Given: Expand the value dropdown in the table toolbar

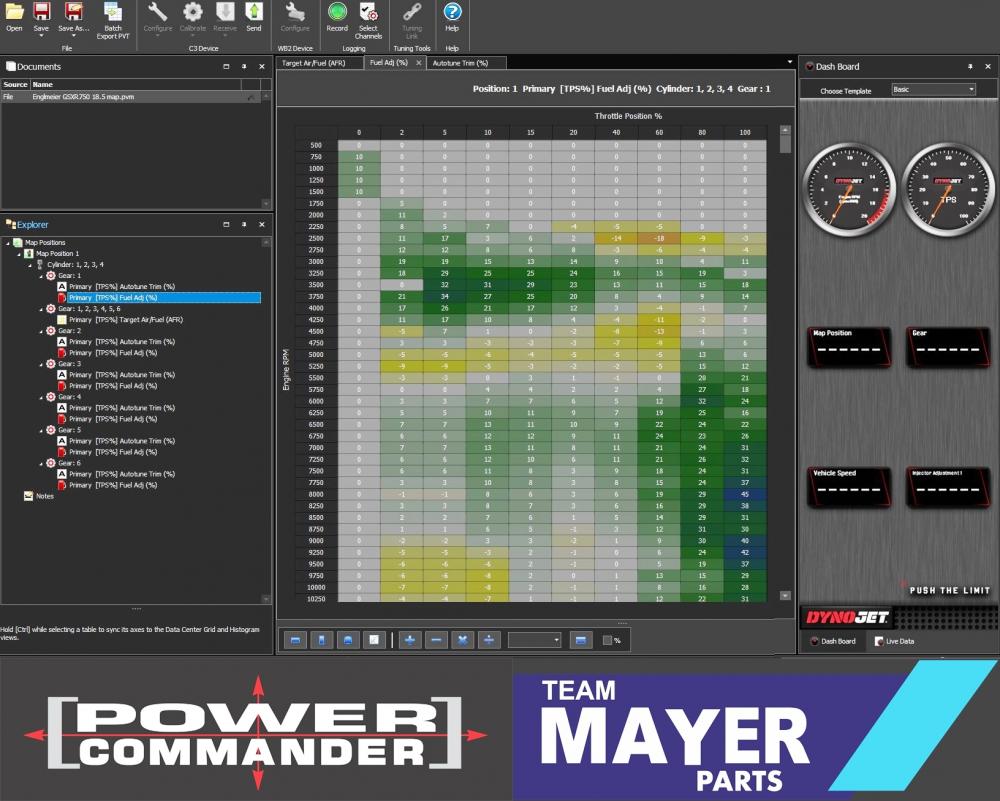Looking at the screenshot, I should pos(556,638).
